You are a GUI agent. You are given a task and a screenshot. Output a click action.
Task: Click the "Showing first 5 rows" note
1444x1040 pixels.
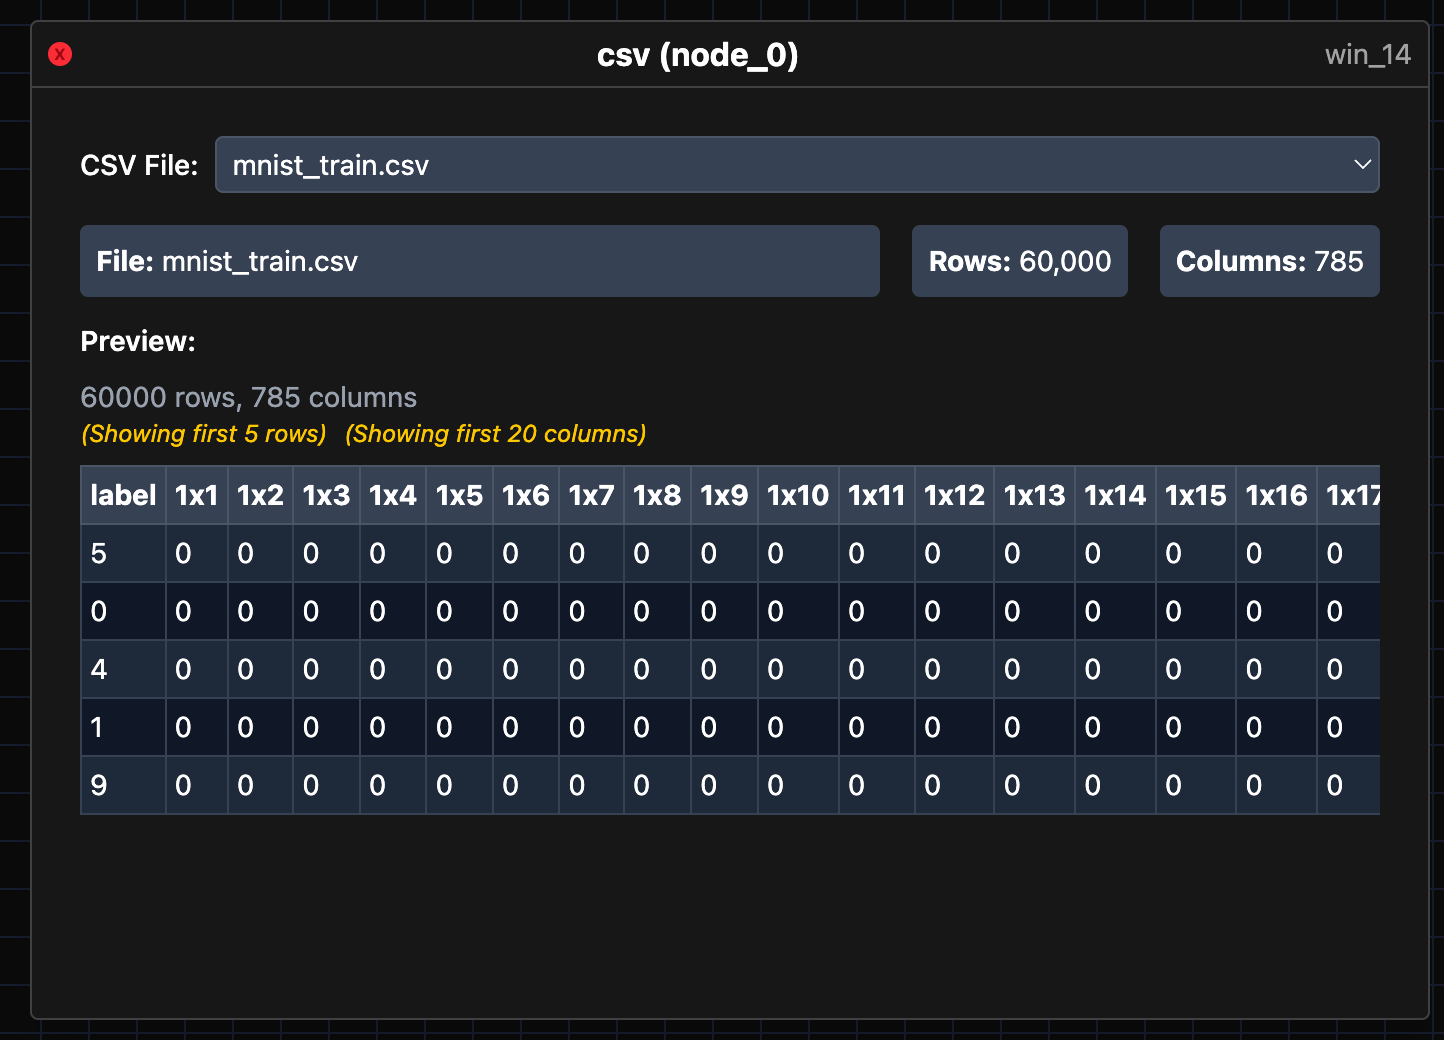pos(204,434)
